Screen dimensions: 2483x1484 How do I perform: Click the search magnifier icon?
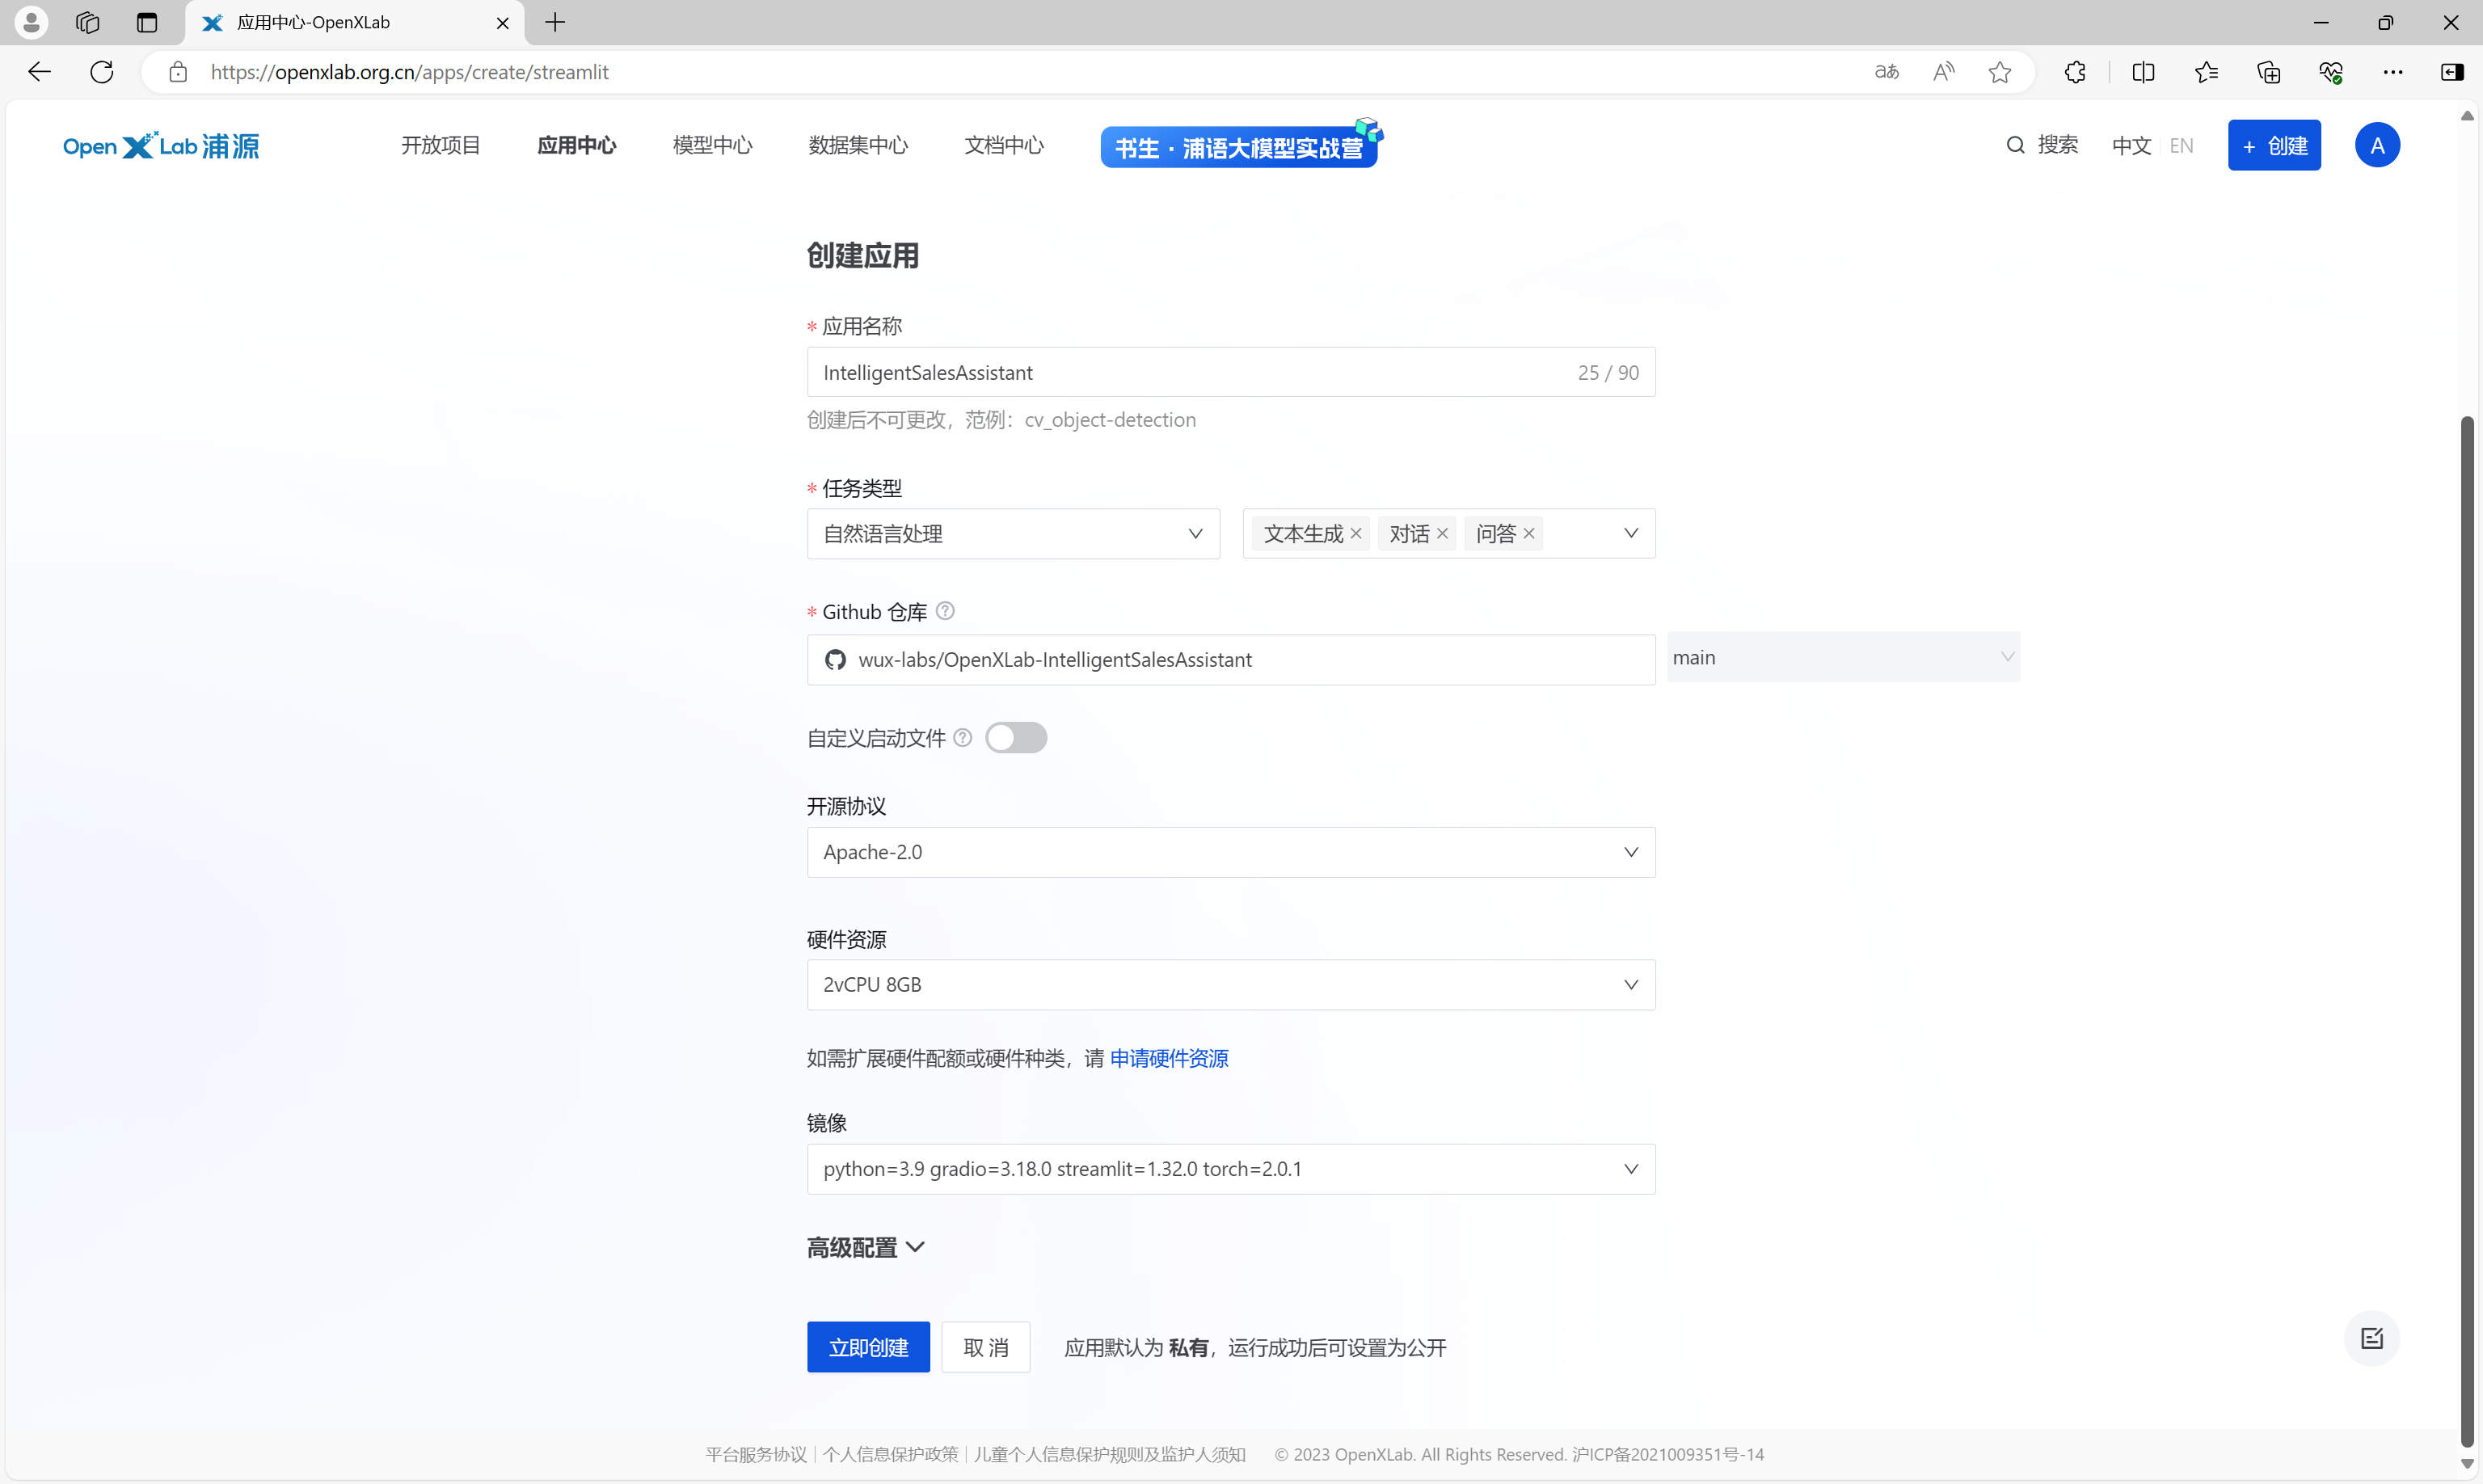click(x=2015, y=145)
